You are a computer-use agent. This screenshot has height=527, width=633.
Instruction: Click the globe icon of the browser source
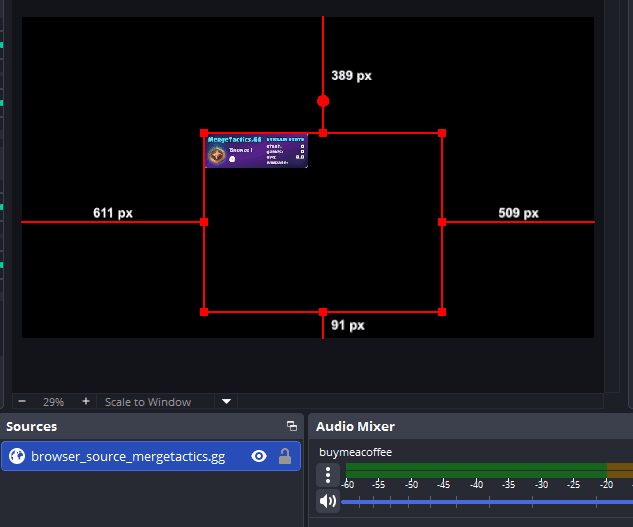[x=17, y=456]
